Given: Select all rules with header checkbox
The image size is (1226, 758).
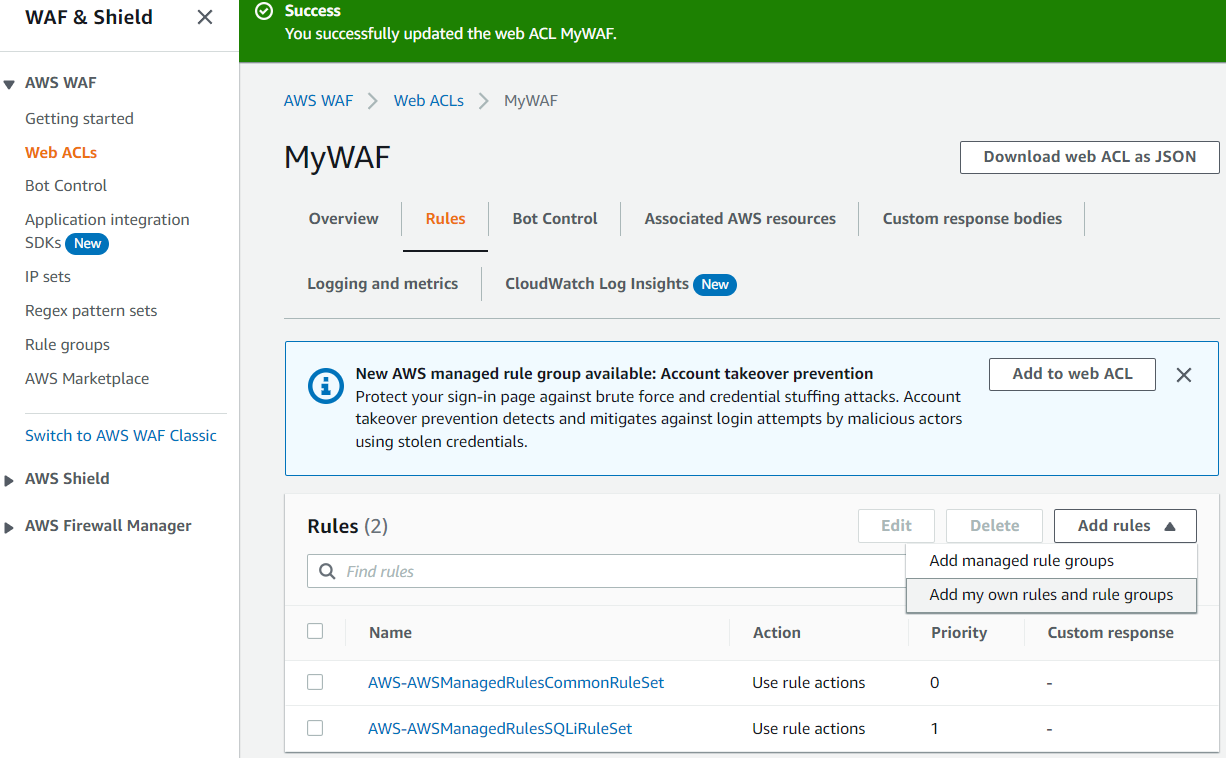Looking at the screenshot, I should [x=315, y=631].
